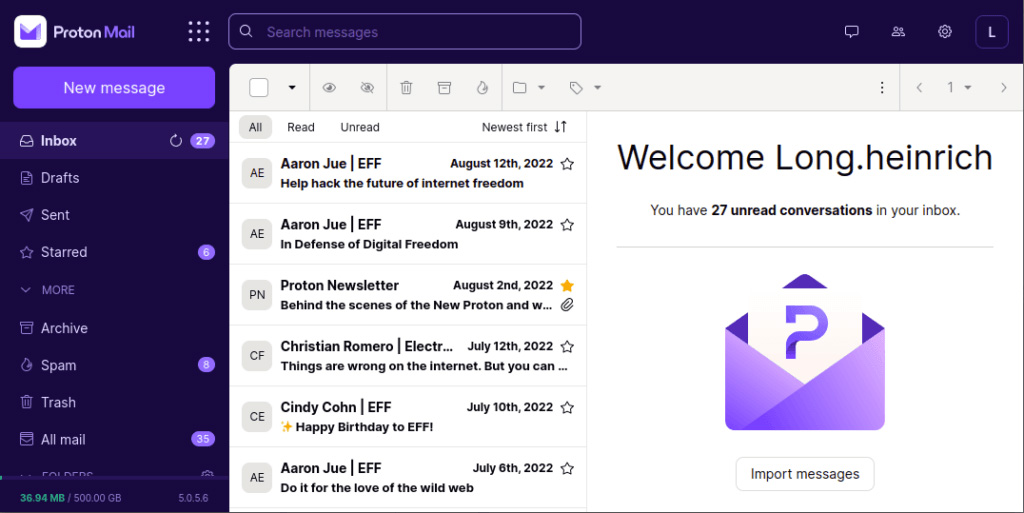Click the archive icon in toolbar
The image size is (1024, 513).
[444, 88]
